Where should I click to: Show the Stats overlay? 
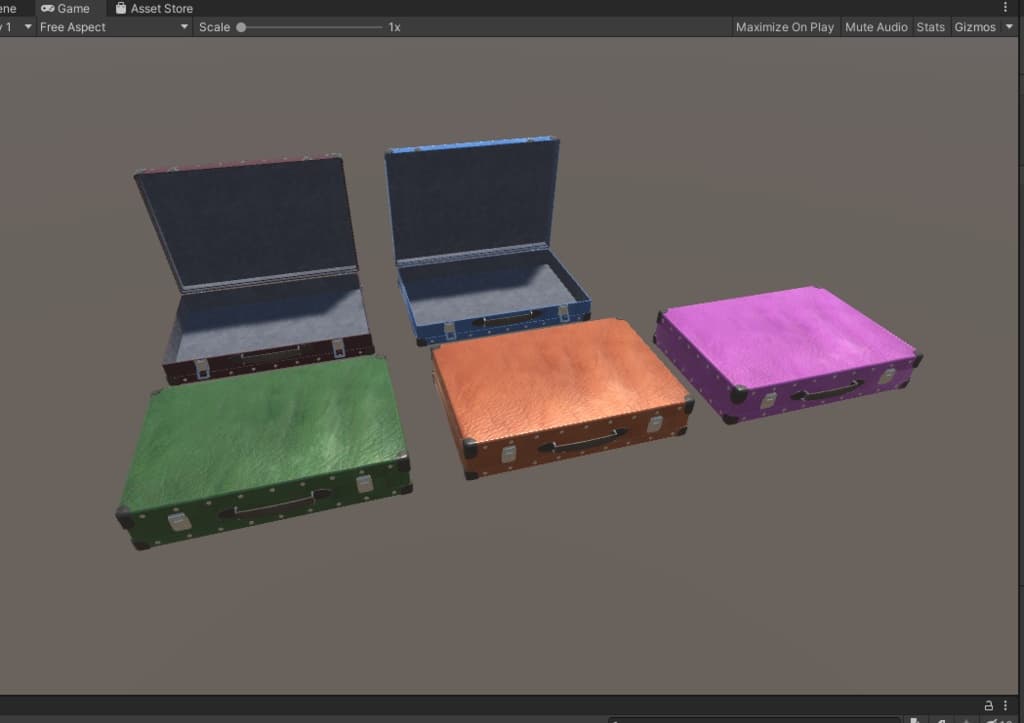click(x=930, y=27)
